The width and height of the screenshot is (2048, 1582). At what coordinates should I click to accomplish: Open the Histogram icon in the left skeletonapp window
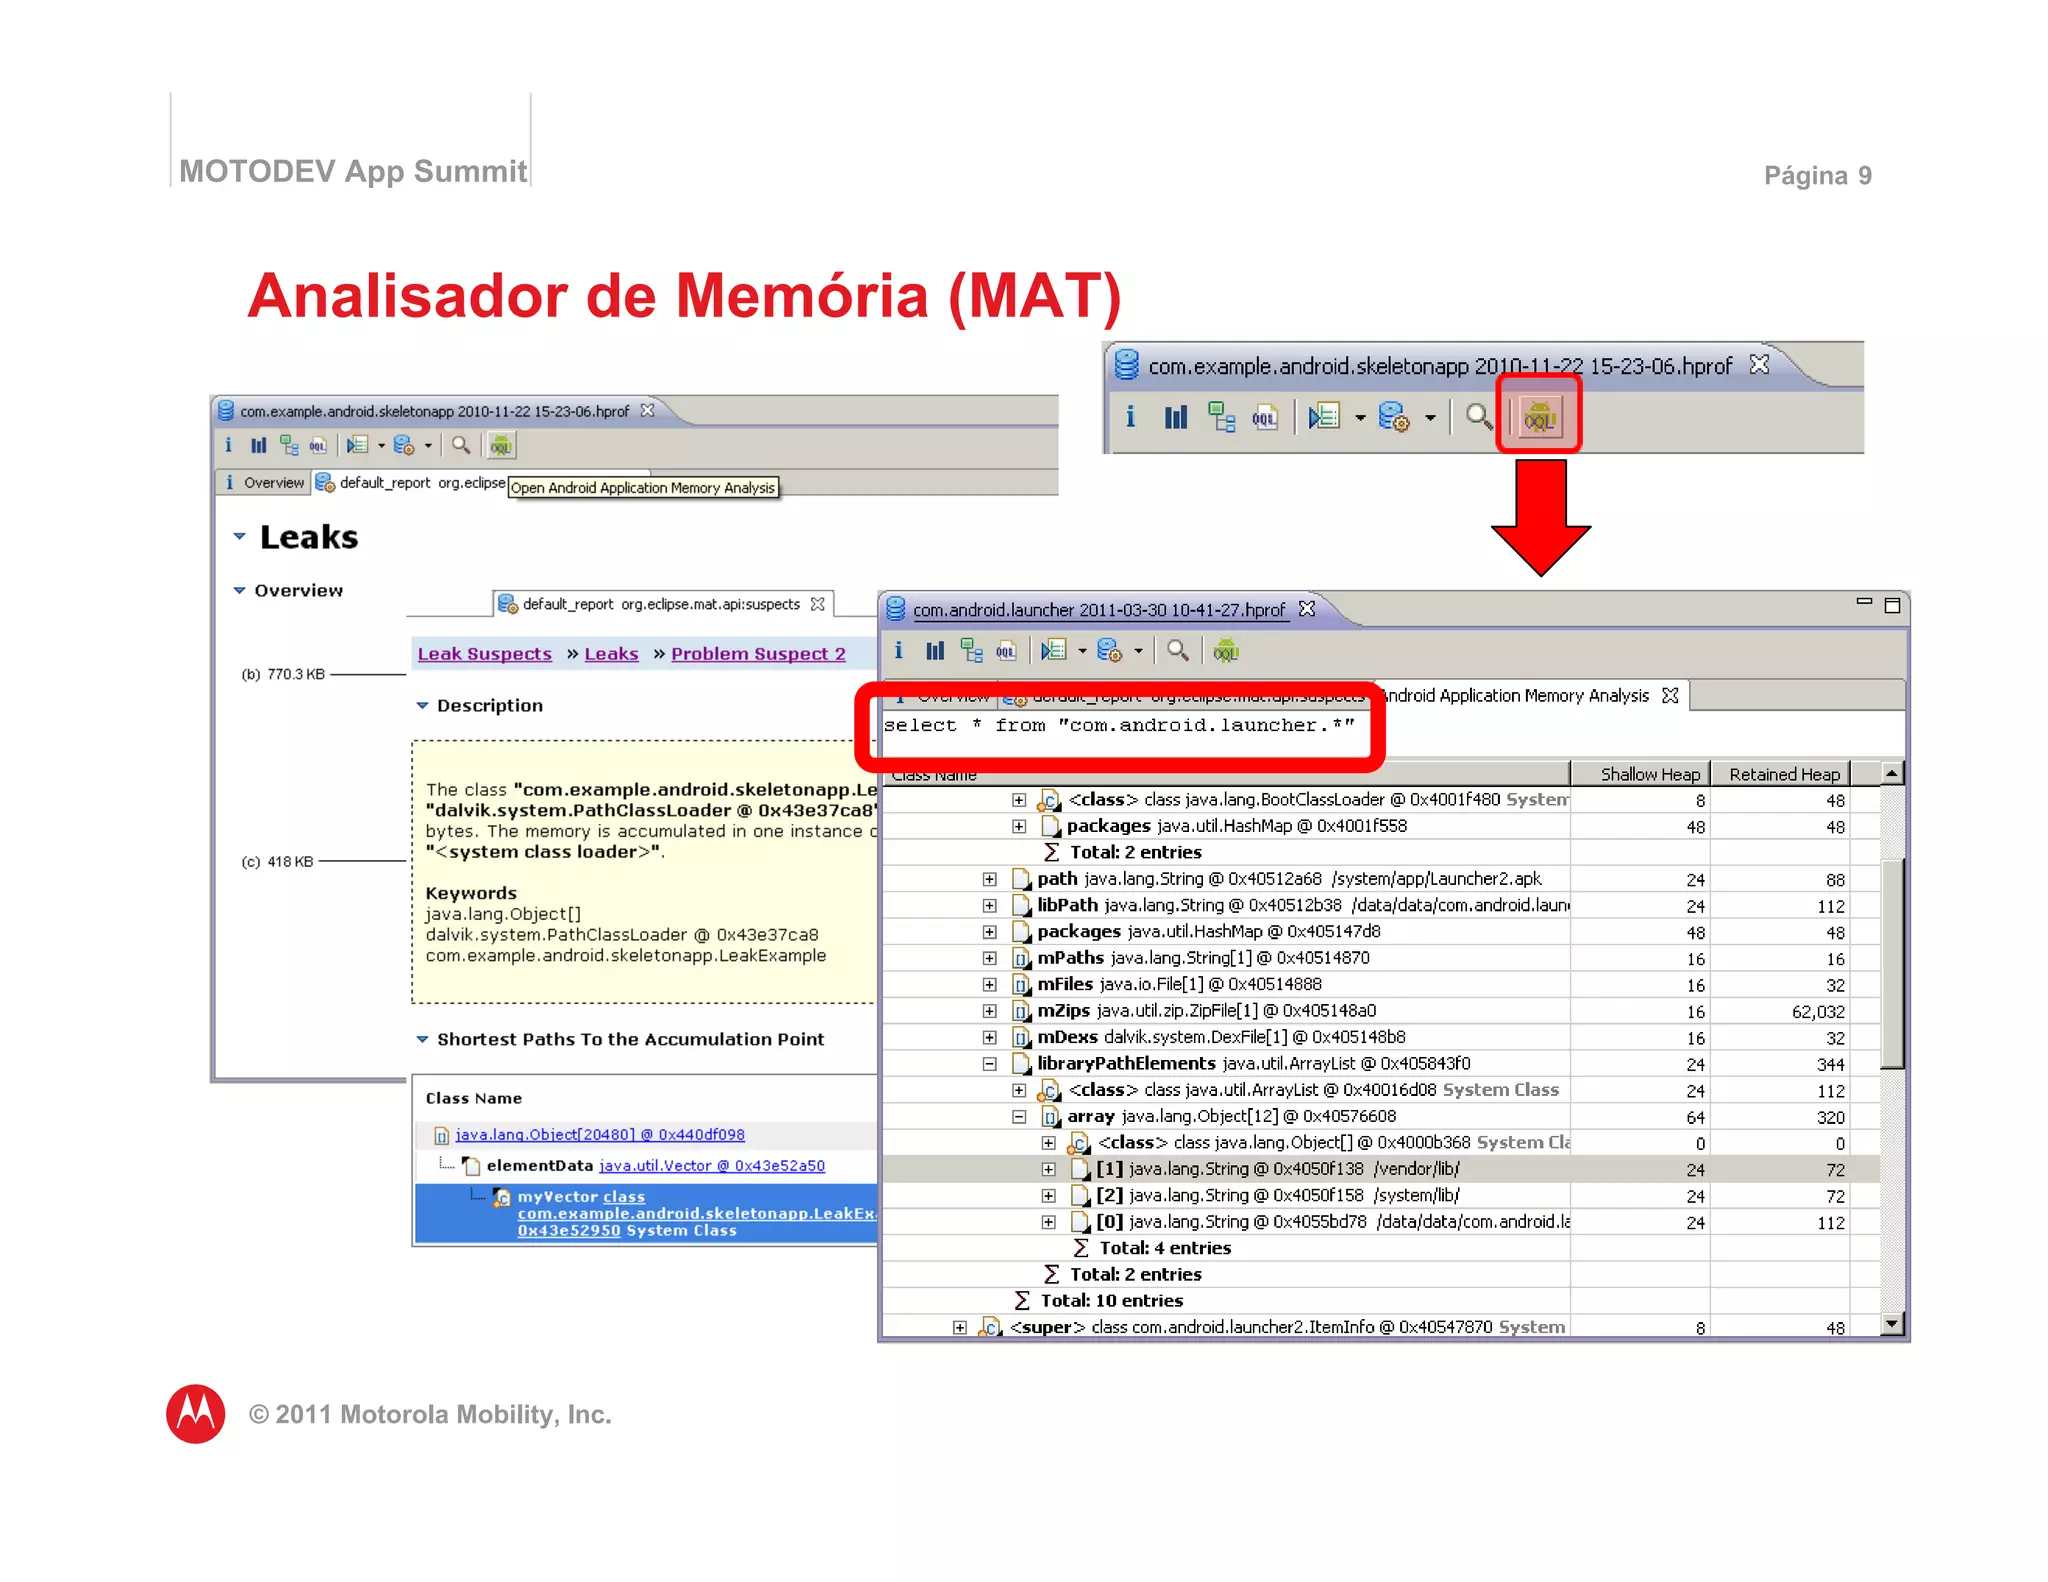click(x=258, y=445)
